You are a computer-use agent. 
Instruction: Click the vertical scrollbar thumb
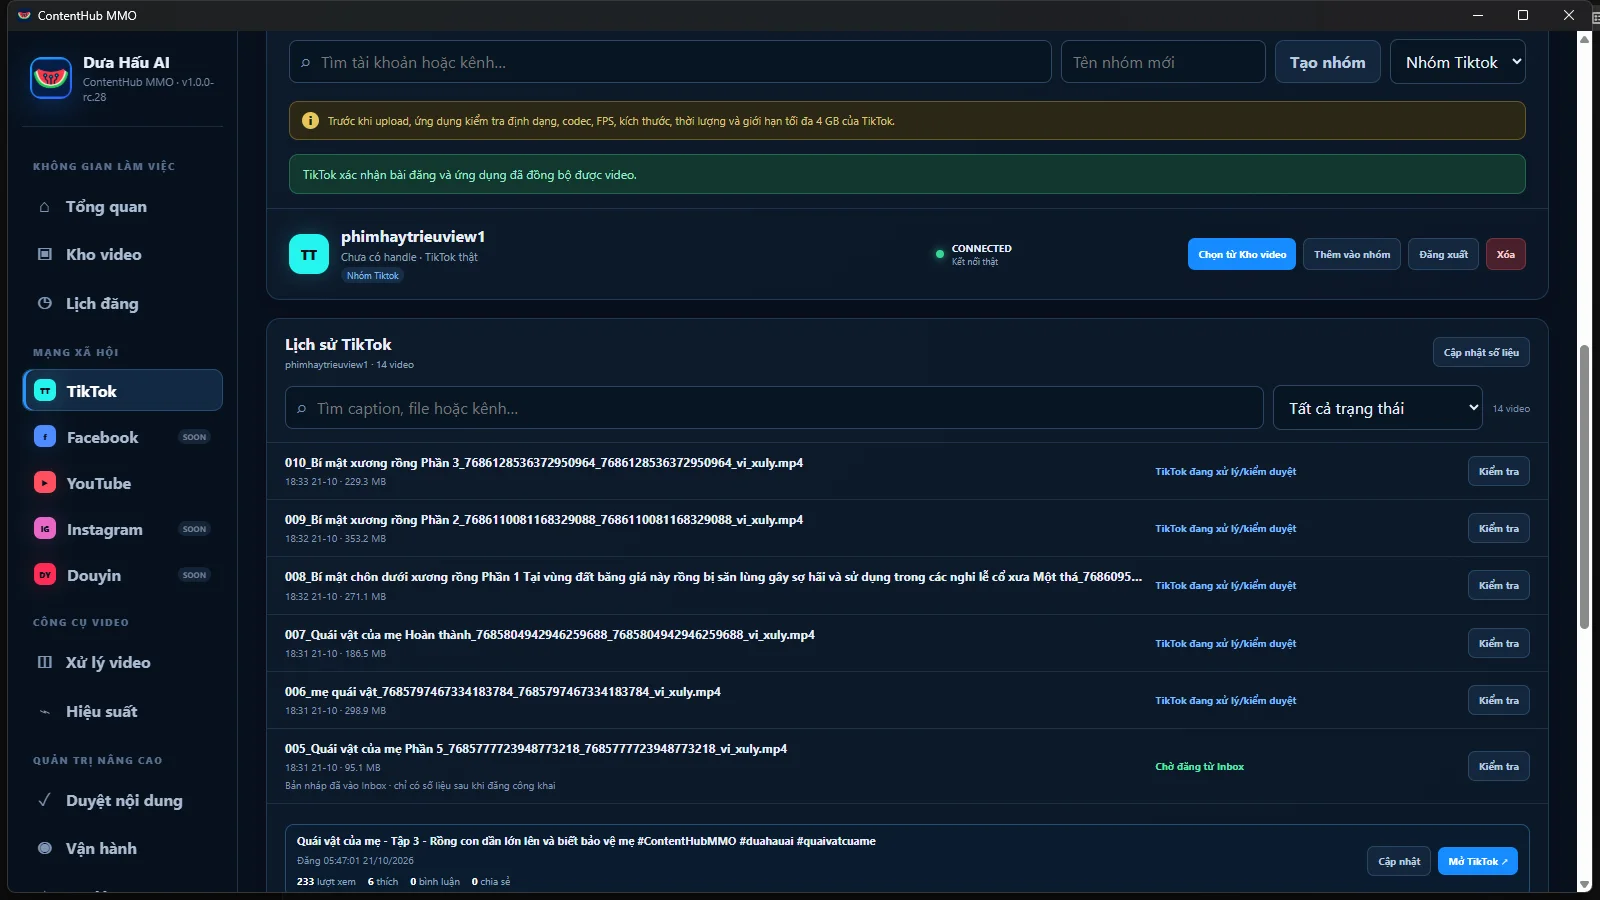(x=1584, y=486)
